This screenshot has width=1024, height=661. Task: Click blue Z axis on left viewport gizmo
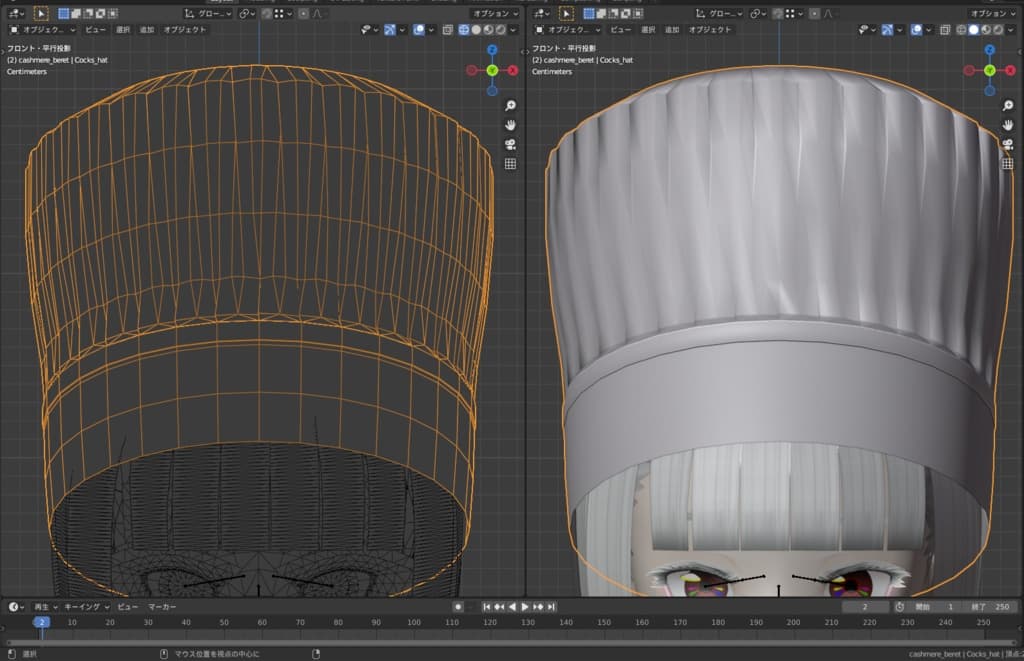pos(492,50)
